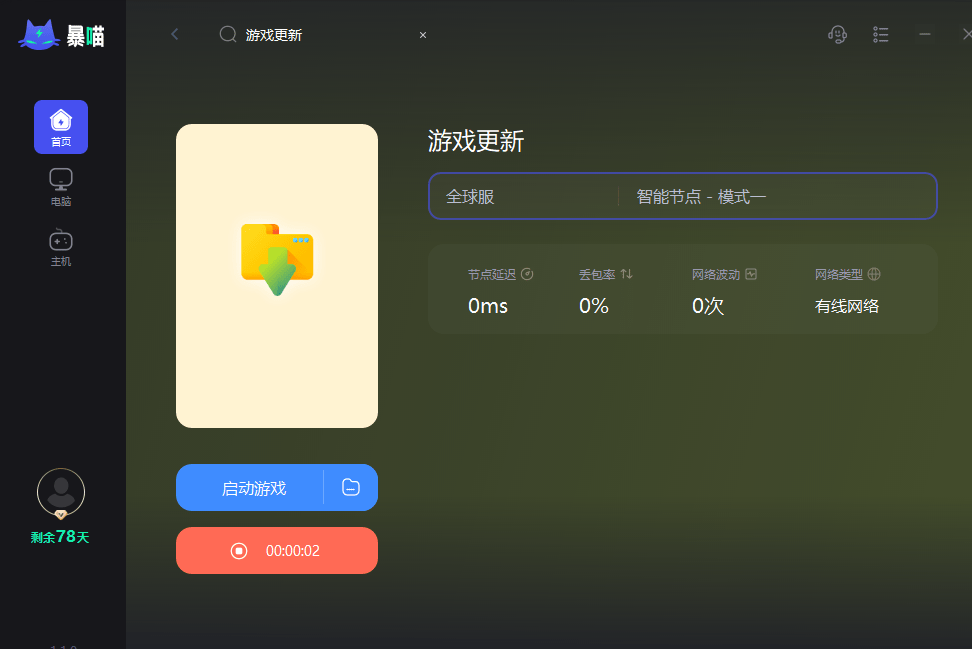
Task: Open the settings list menu icon
Action: point(881,34)
